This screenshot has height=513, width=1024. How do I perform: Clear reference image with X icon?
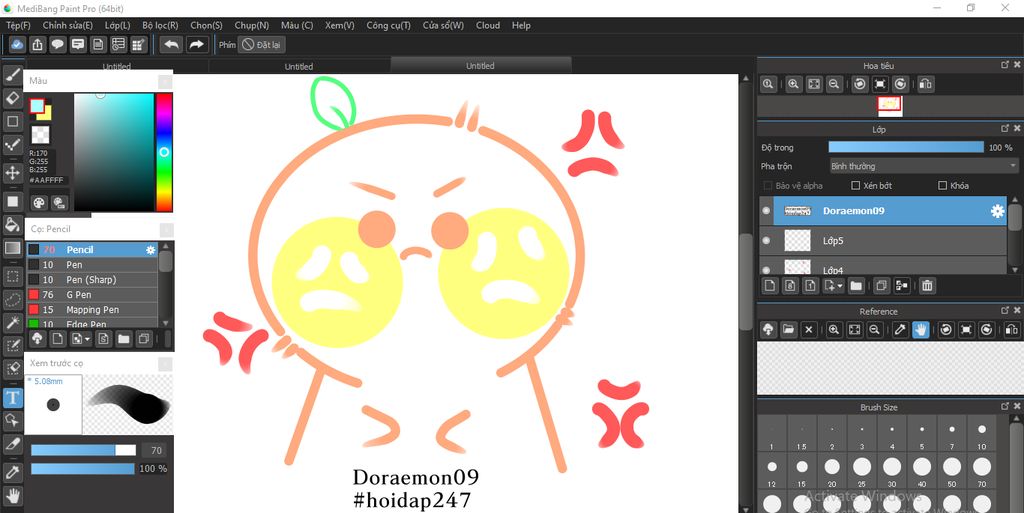click(x=808, y=330)
